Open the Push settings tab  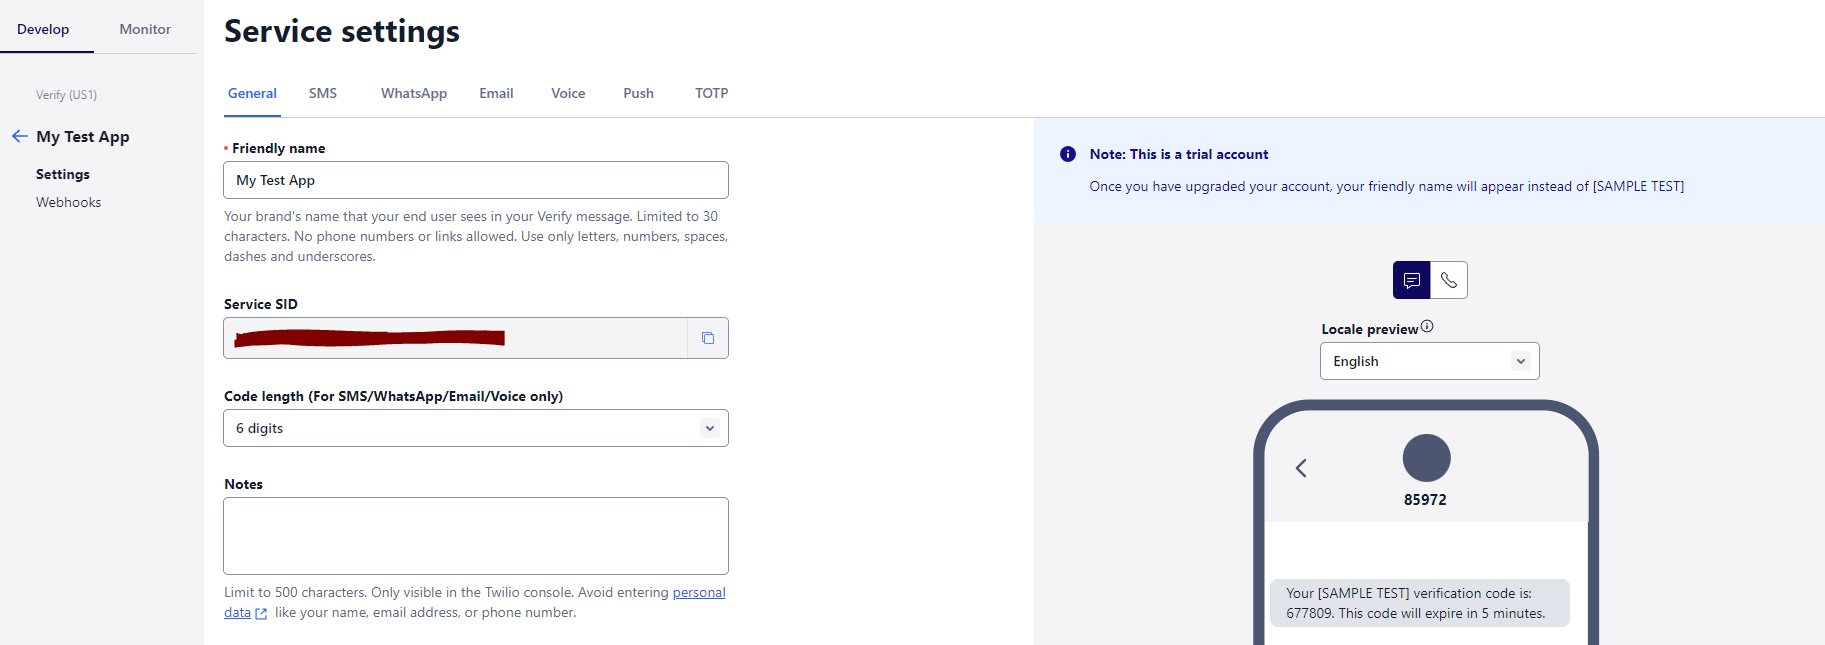(x=638, y=93)
